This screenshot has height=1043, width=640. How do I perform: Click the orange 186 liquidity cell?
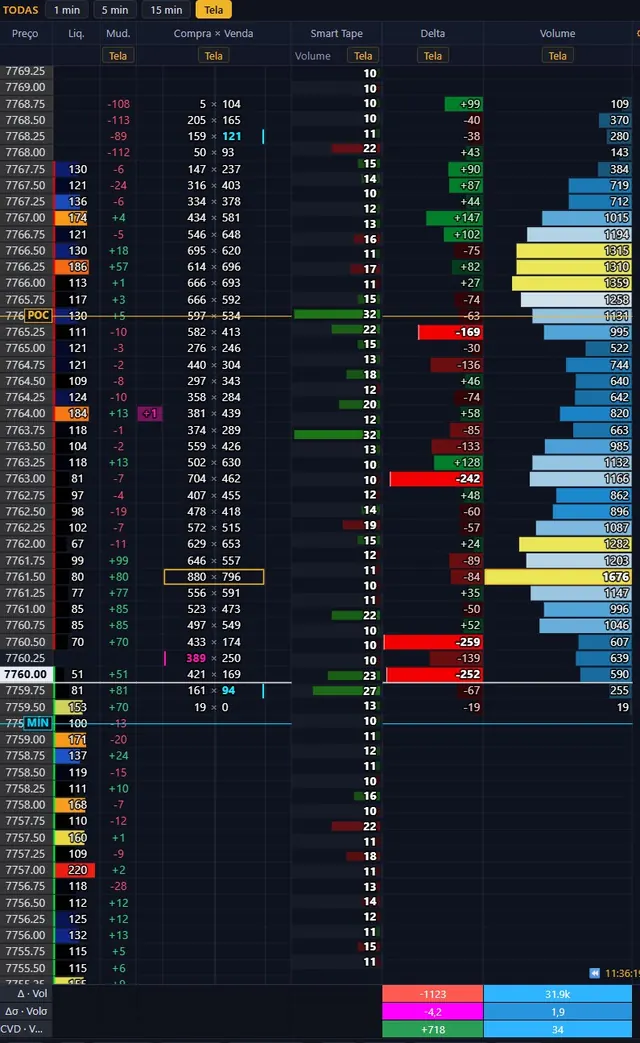click(71, 267)
